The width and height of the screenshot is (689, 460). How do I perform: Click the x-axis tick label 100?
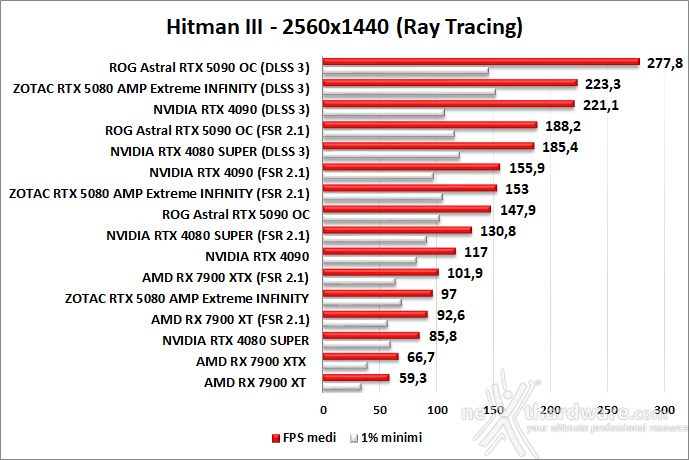click(437, 410)
